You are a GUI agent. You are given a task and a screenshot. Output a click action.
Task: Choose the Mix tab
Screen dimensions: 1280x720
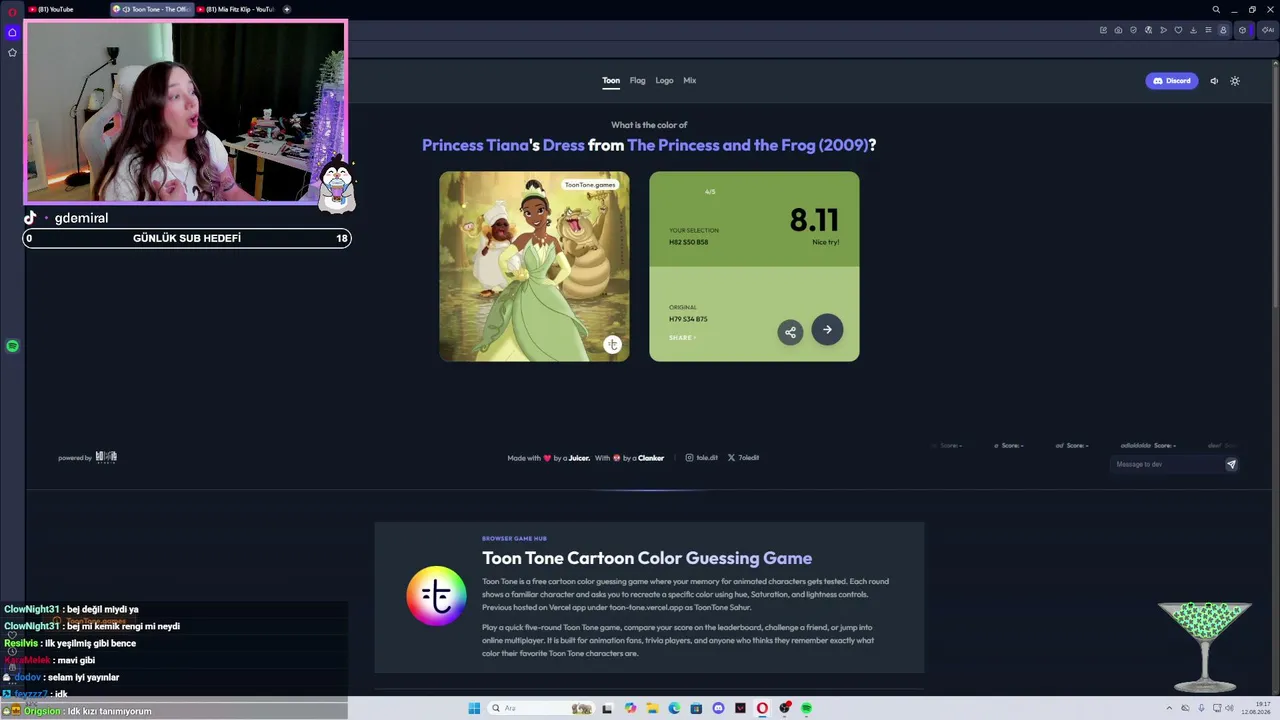[690, 80]
